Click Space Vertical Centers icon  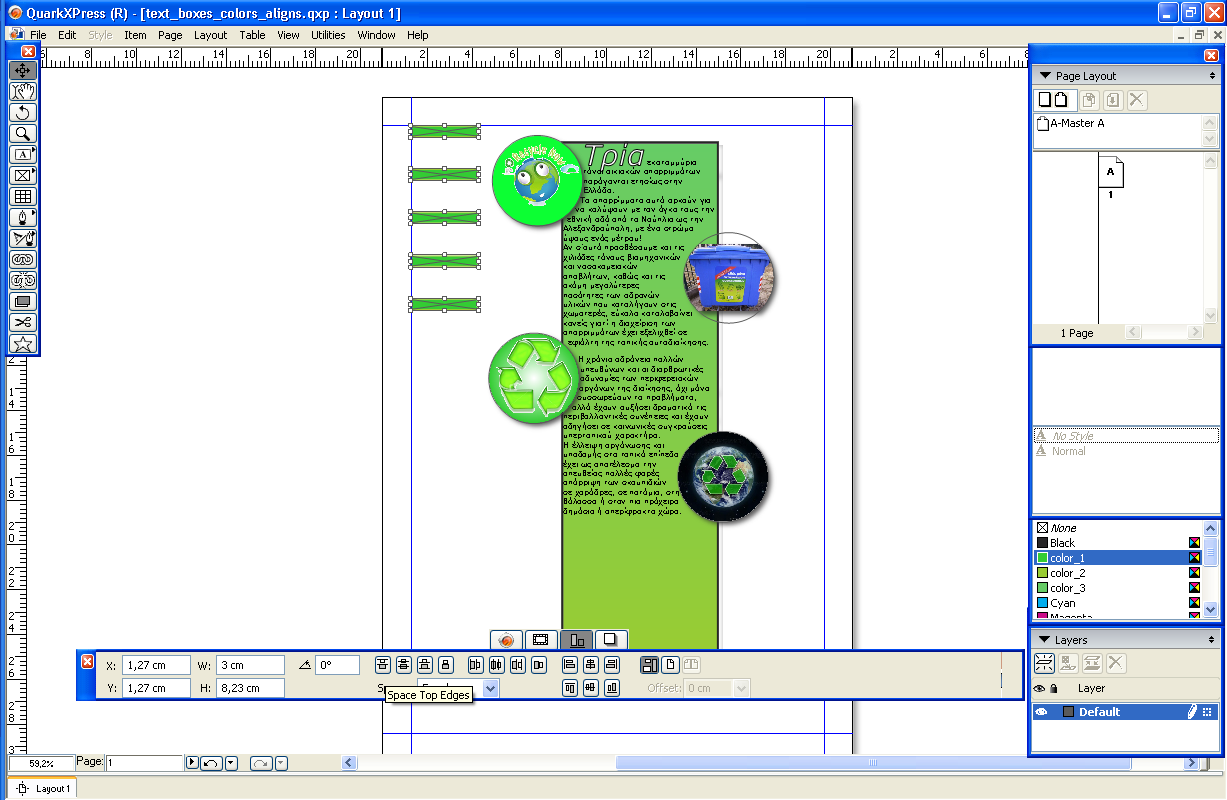click(404, 665)
